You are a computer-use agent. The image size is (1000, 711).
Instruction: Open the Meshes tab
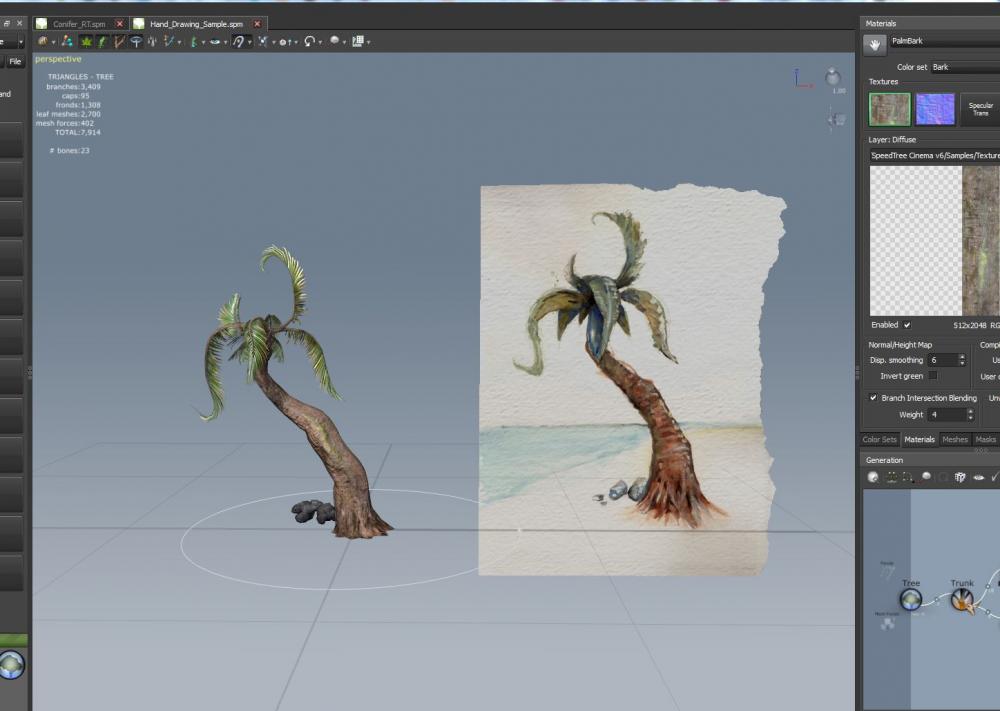click(x=955, y=439)
